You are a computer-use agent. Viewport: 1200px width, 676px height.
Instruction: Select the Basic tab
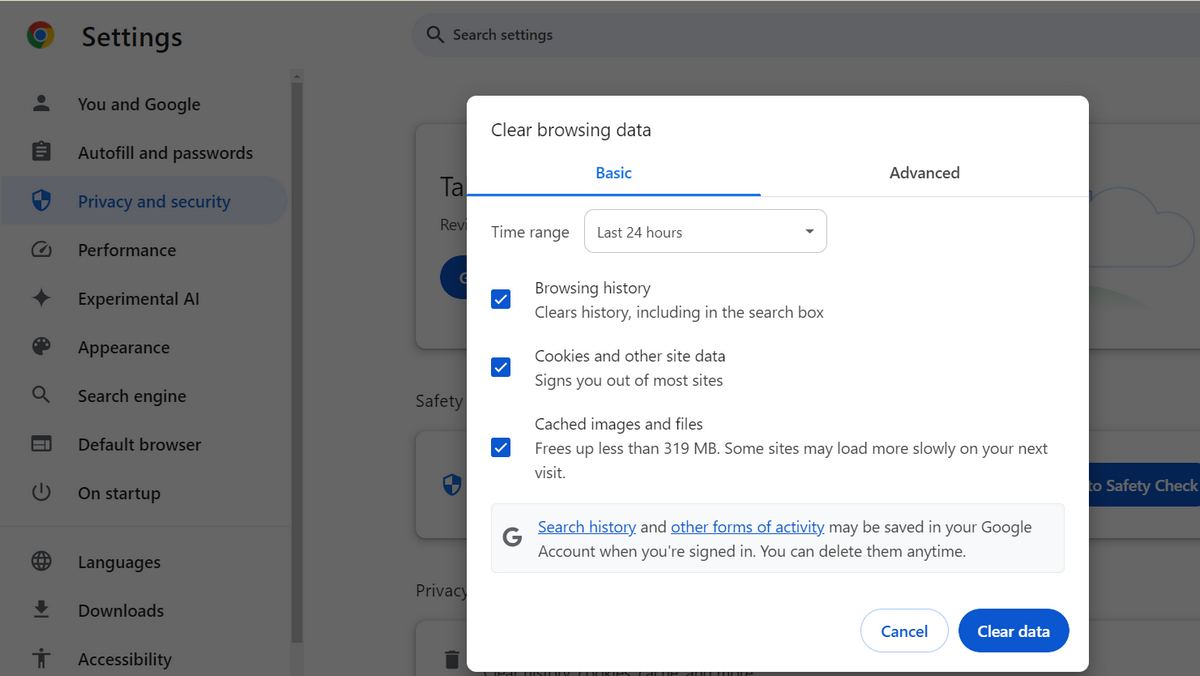613,172
